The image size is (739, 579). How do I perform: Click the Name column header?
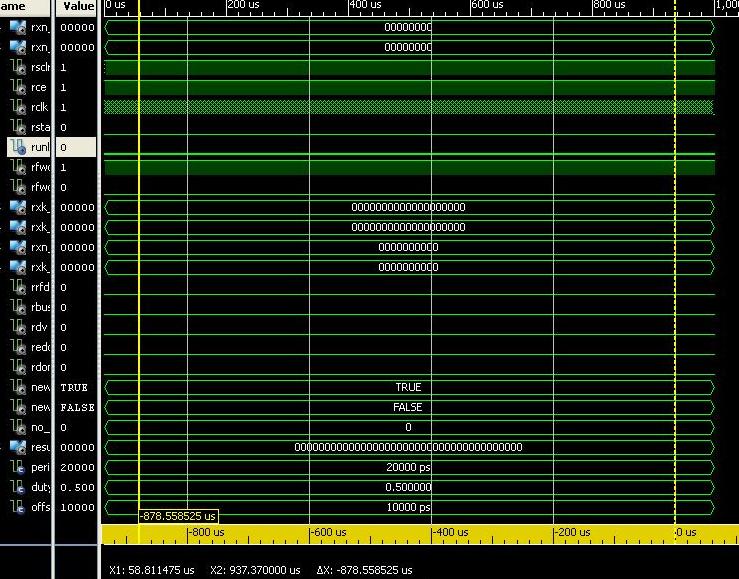(x=20, y=6)
